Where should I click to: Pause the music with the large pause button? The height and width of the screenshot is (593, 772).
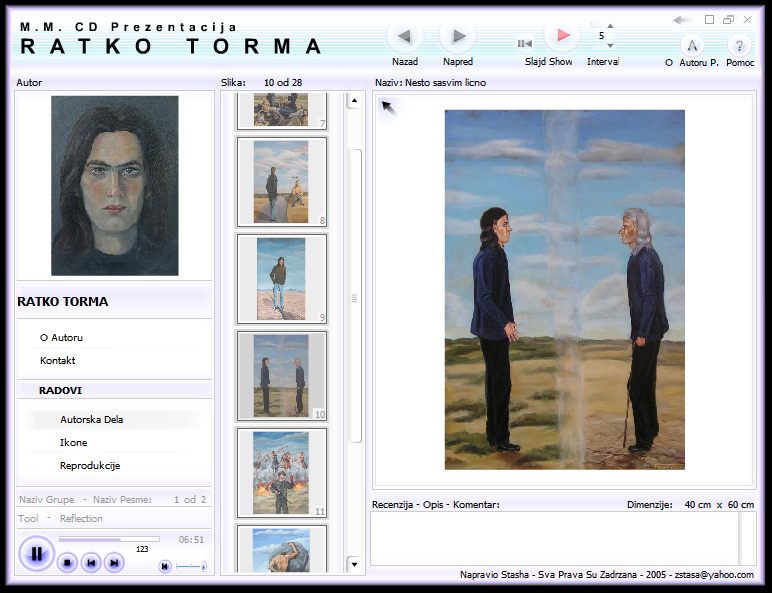coord(36,554)
